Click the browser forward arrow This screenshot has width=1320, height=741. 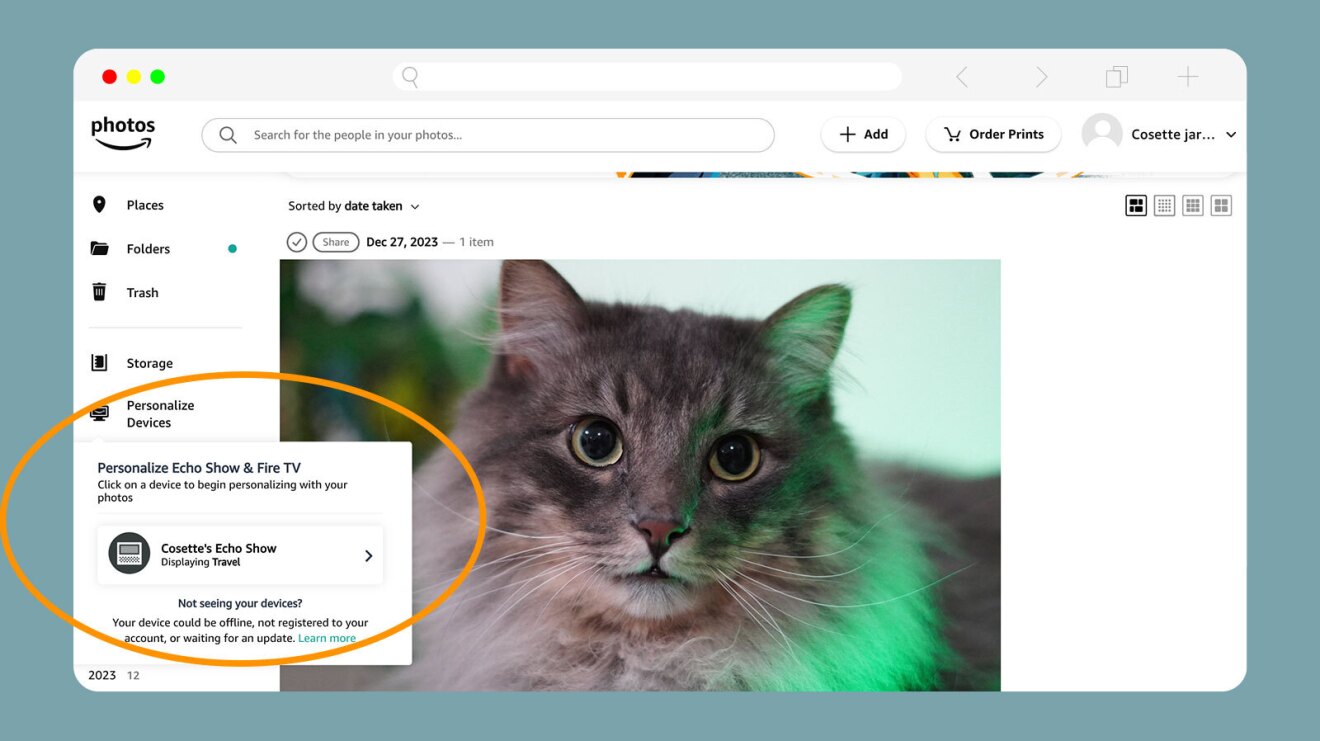pyautogui.click(x=1041, y=77)
